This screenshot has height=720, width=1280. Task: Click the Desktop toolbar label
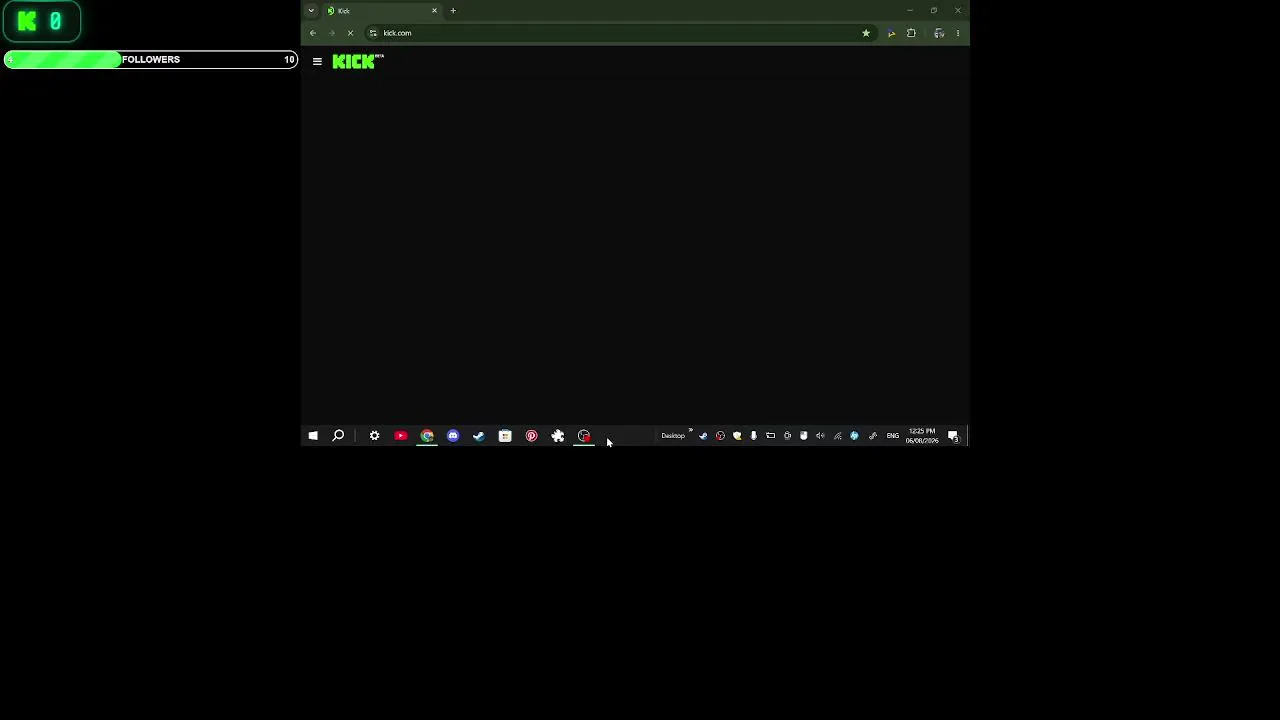673,436
